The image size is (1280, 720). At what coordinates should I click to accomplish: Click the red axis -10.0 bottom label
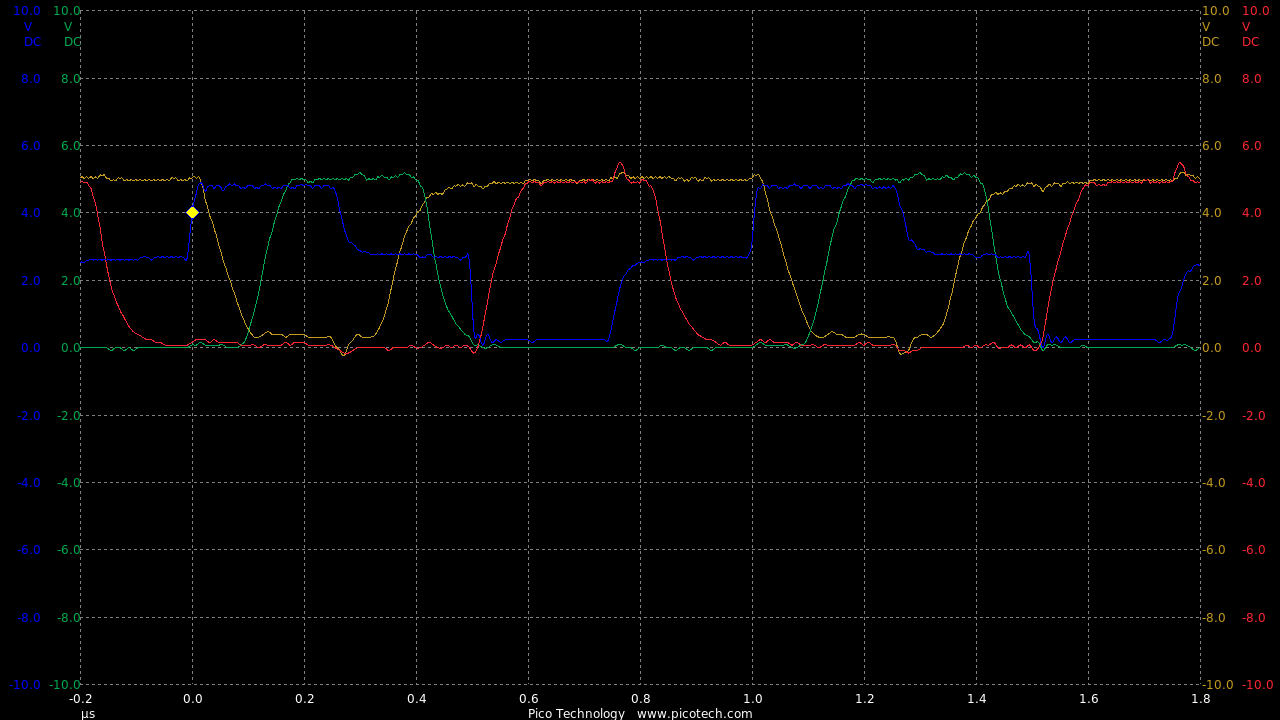(x=1257, y=685)
